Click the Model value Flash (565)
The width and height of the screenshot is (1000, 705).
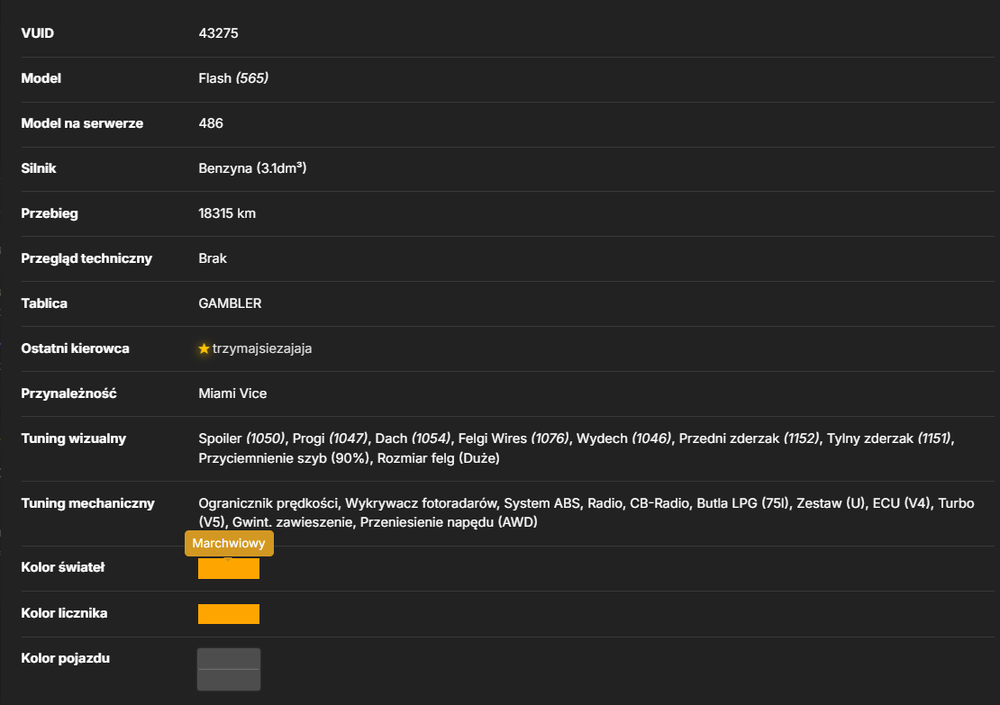[x=233, y=78]
